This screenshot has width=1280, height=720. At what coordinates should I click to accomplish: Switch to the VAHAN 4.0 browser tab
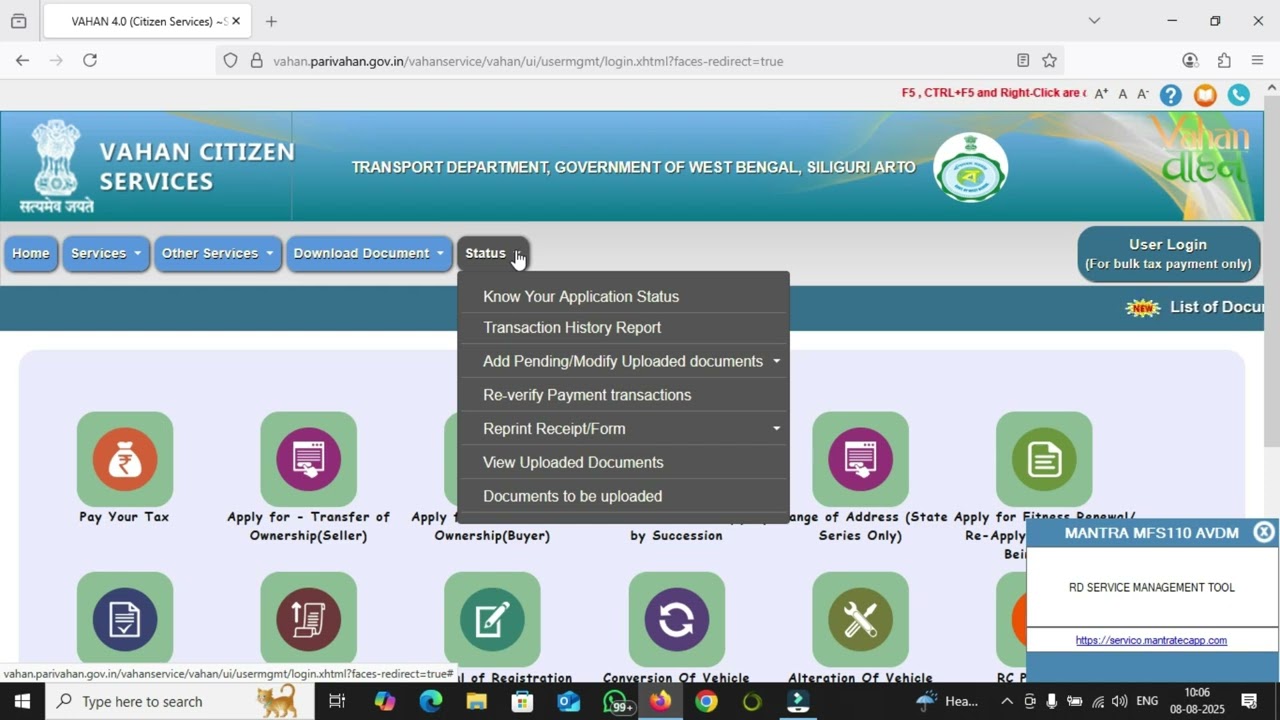coord(147,21)
